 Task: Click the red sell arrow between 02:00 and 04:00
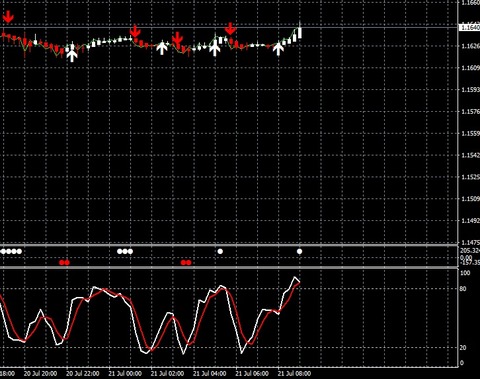[x=178, y=39]
